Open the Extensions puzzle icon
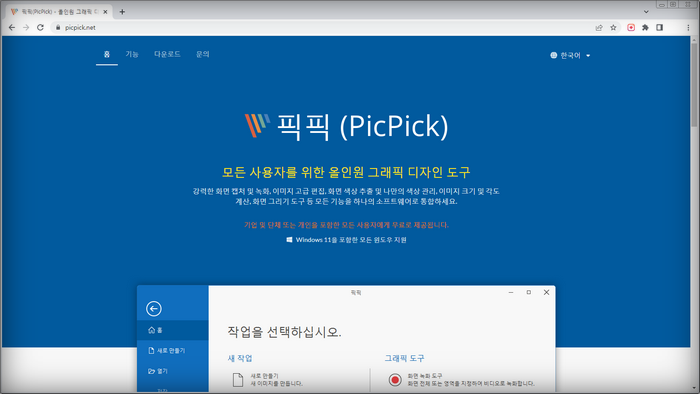The width and height of the screenshot is (700, 394). (645, 28)
